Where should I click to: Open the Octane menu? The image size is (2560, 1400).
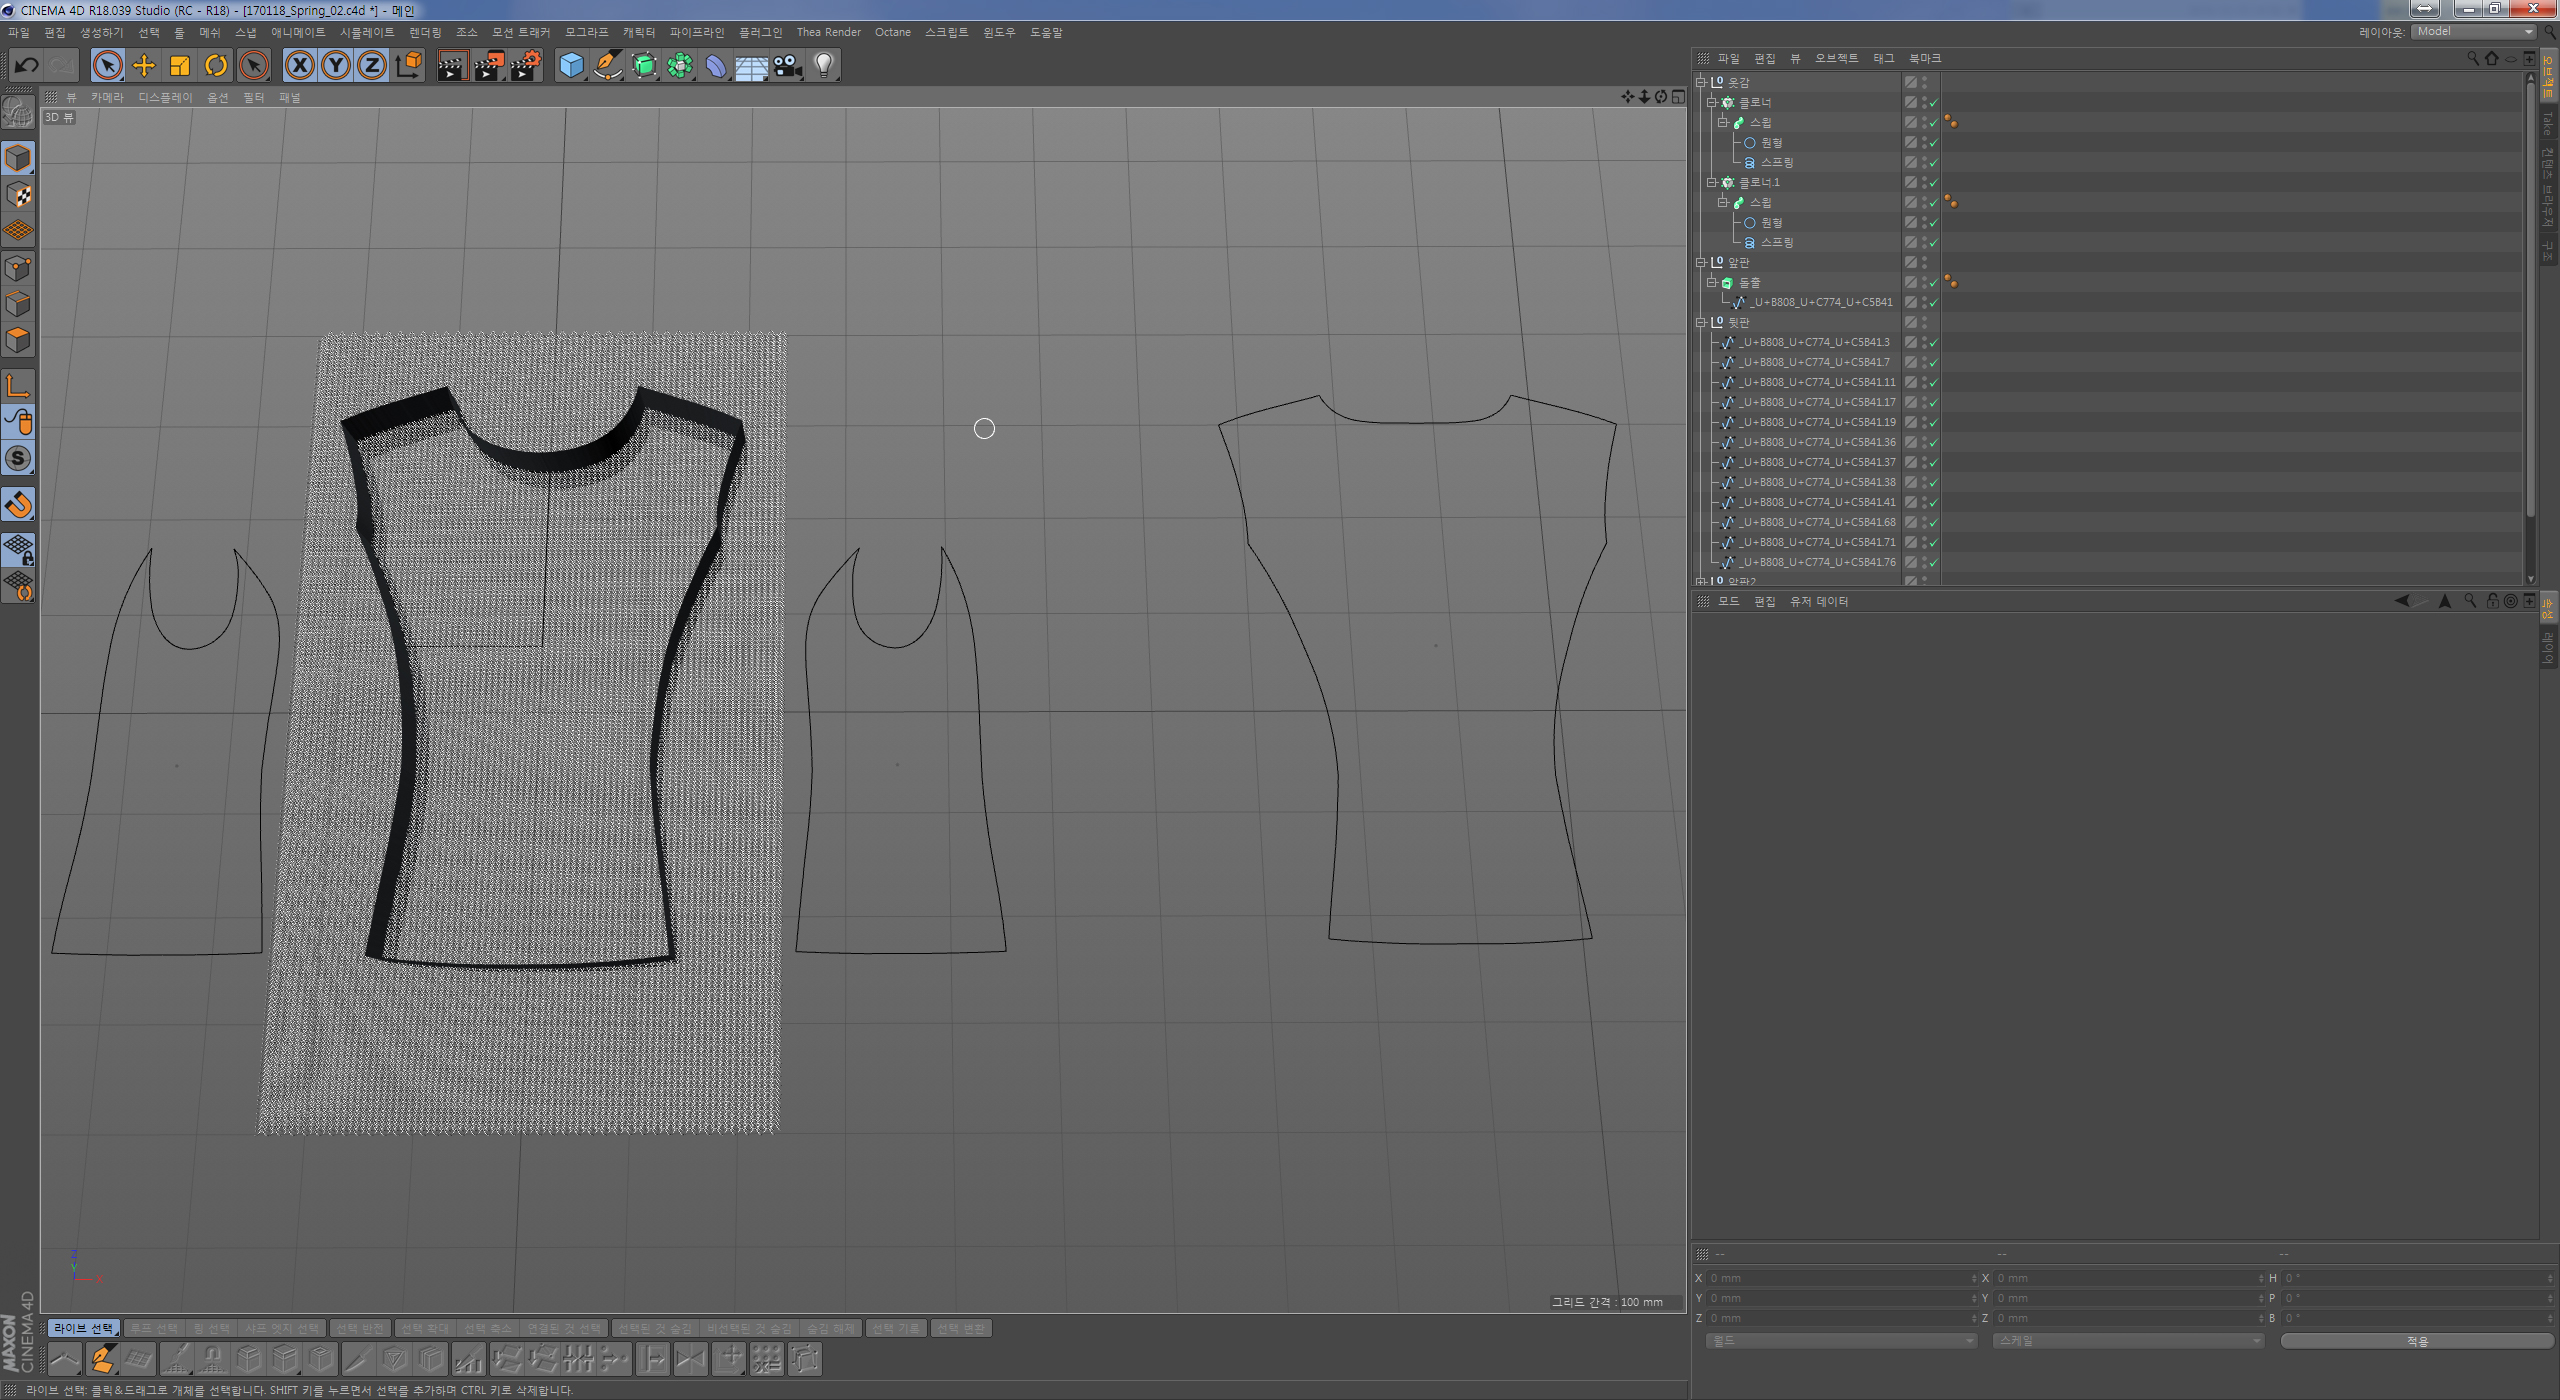click(x=893, y=32)
